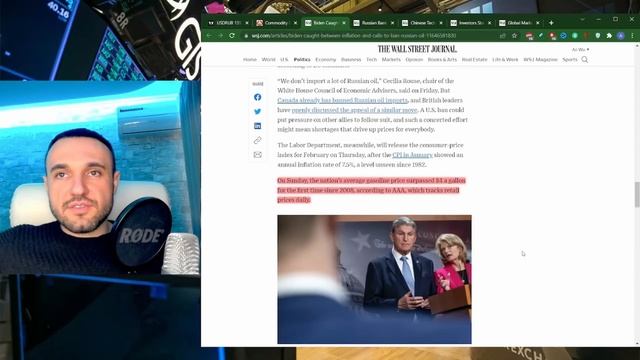This screenshot has height=360, width=640.
Task: Expand the account dropdown at the top right
Action: point(580,49)
